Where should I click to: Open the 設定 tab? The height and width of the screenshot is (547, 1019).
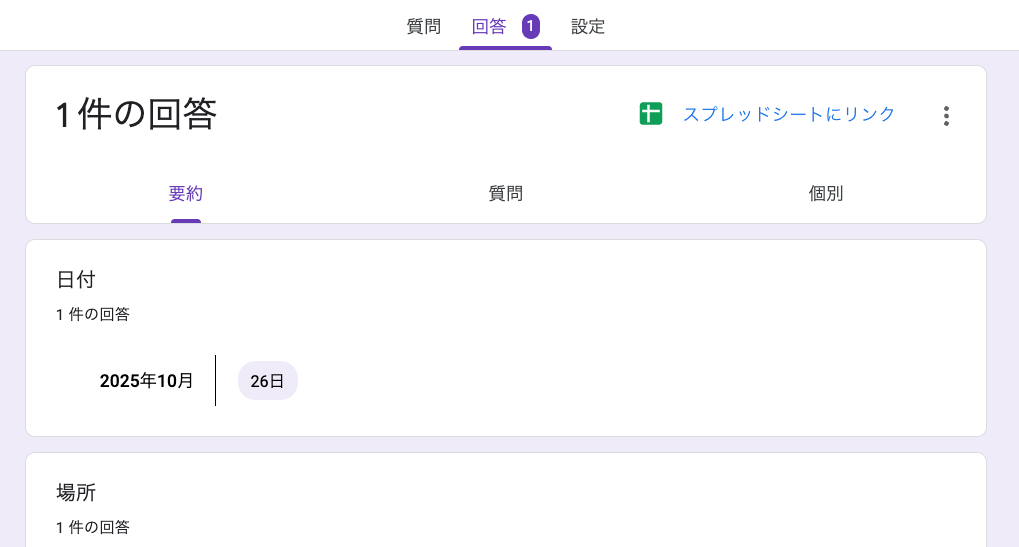click(x=588, y=27)
